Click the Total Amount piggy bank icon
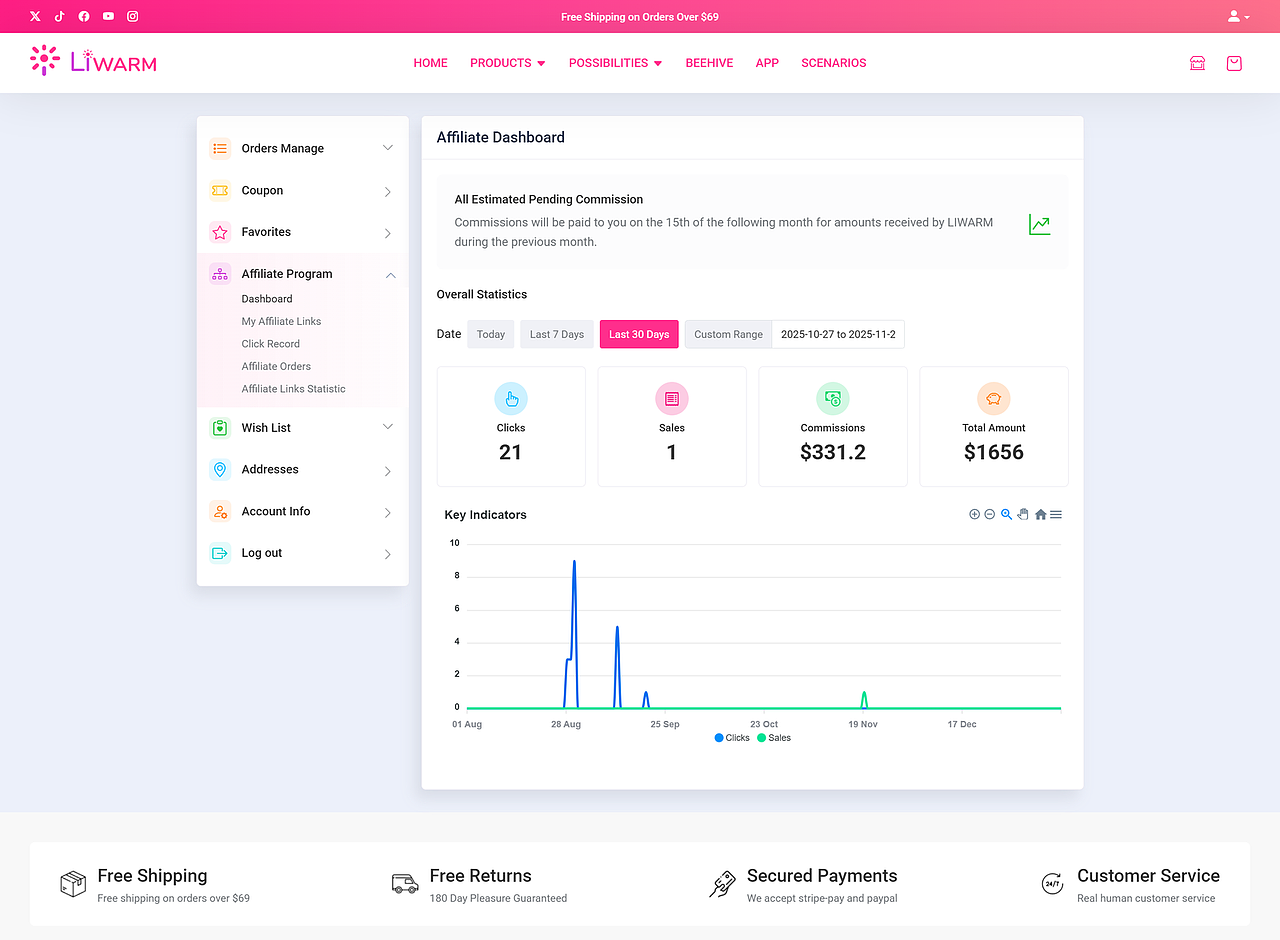Viewport: 1280px width, 940px height. pyautogui.click(x=994, y=399)
